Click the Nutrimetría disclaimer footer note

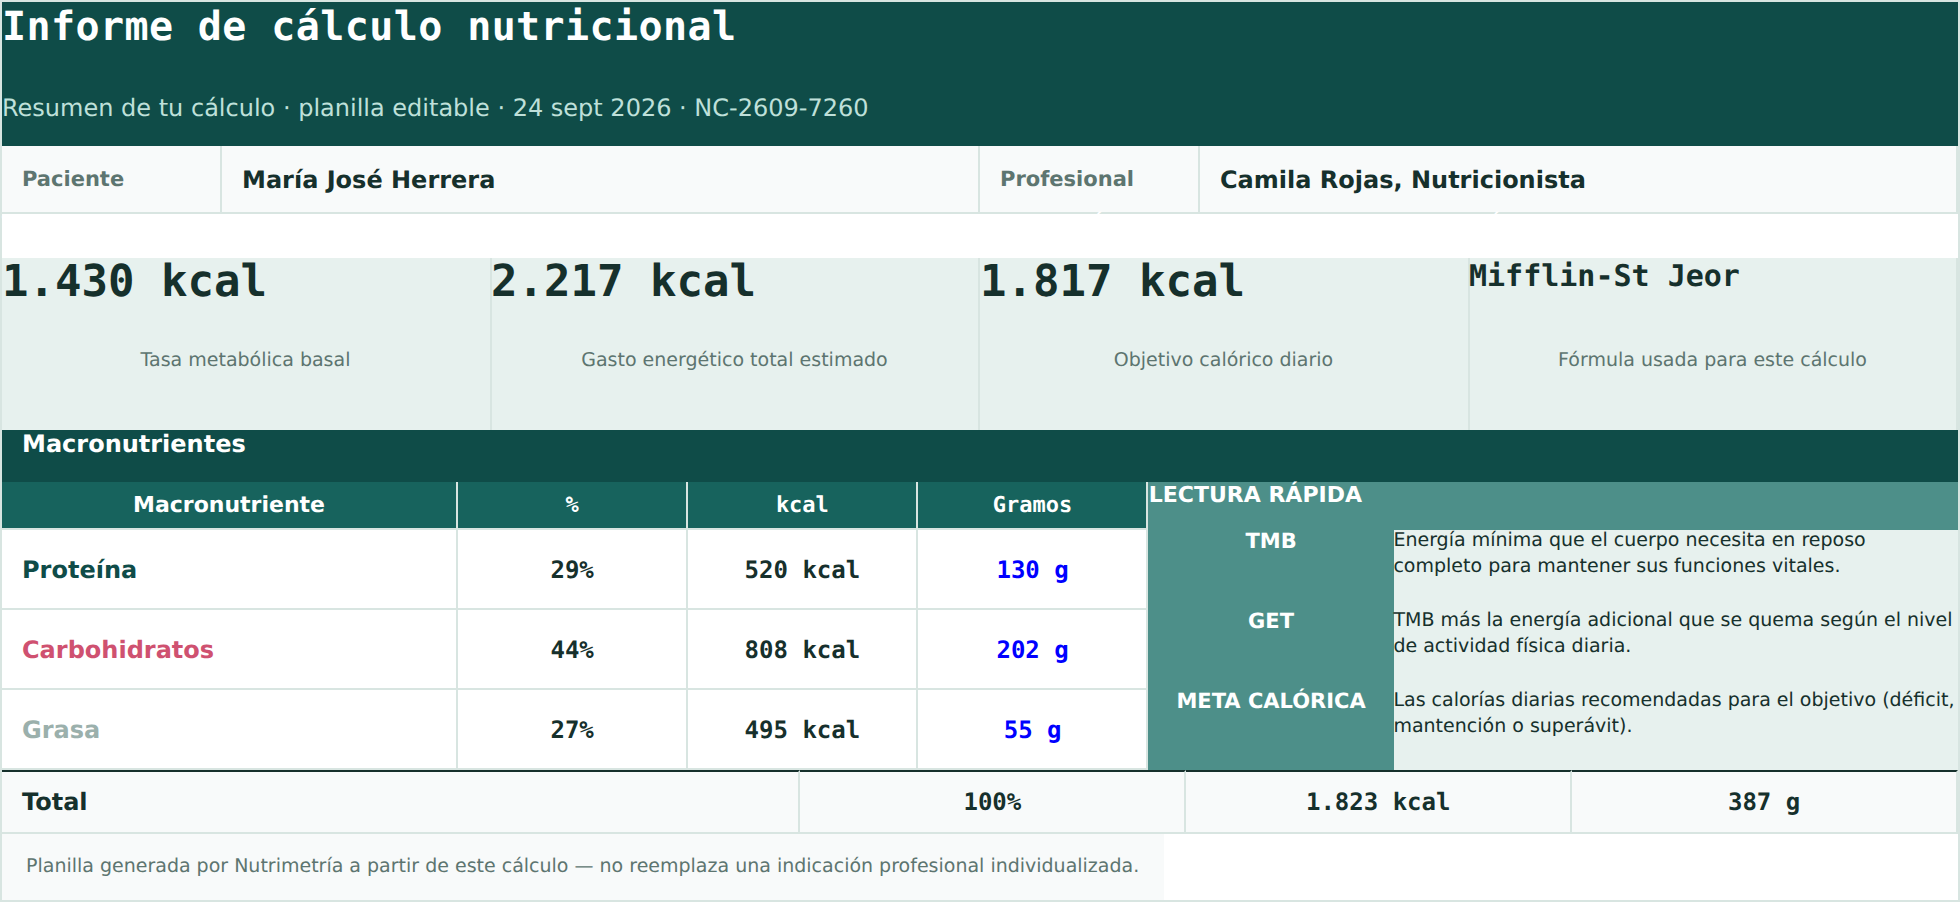click(x=582, y=866)
